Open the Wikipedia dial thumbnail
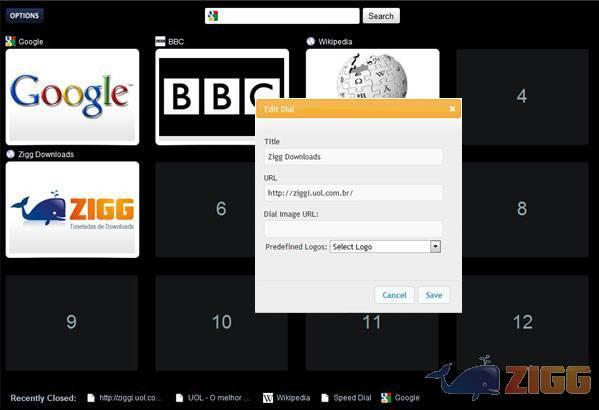The image size is (599, 410). 372,73
